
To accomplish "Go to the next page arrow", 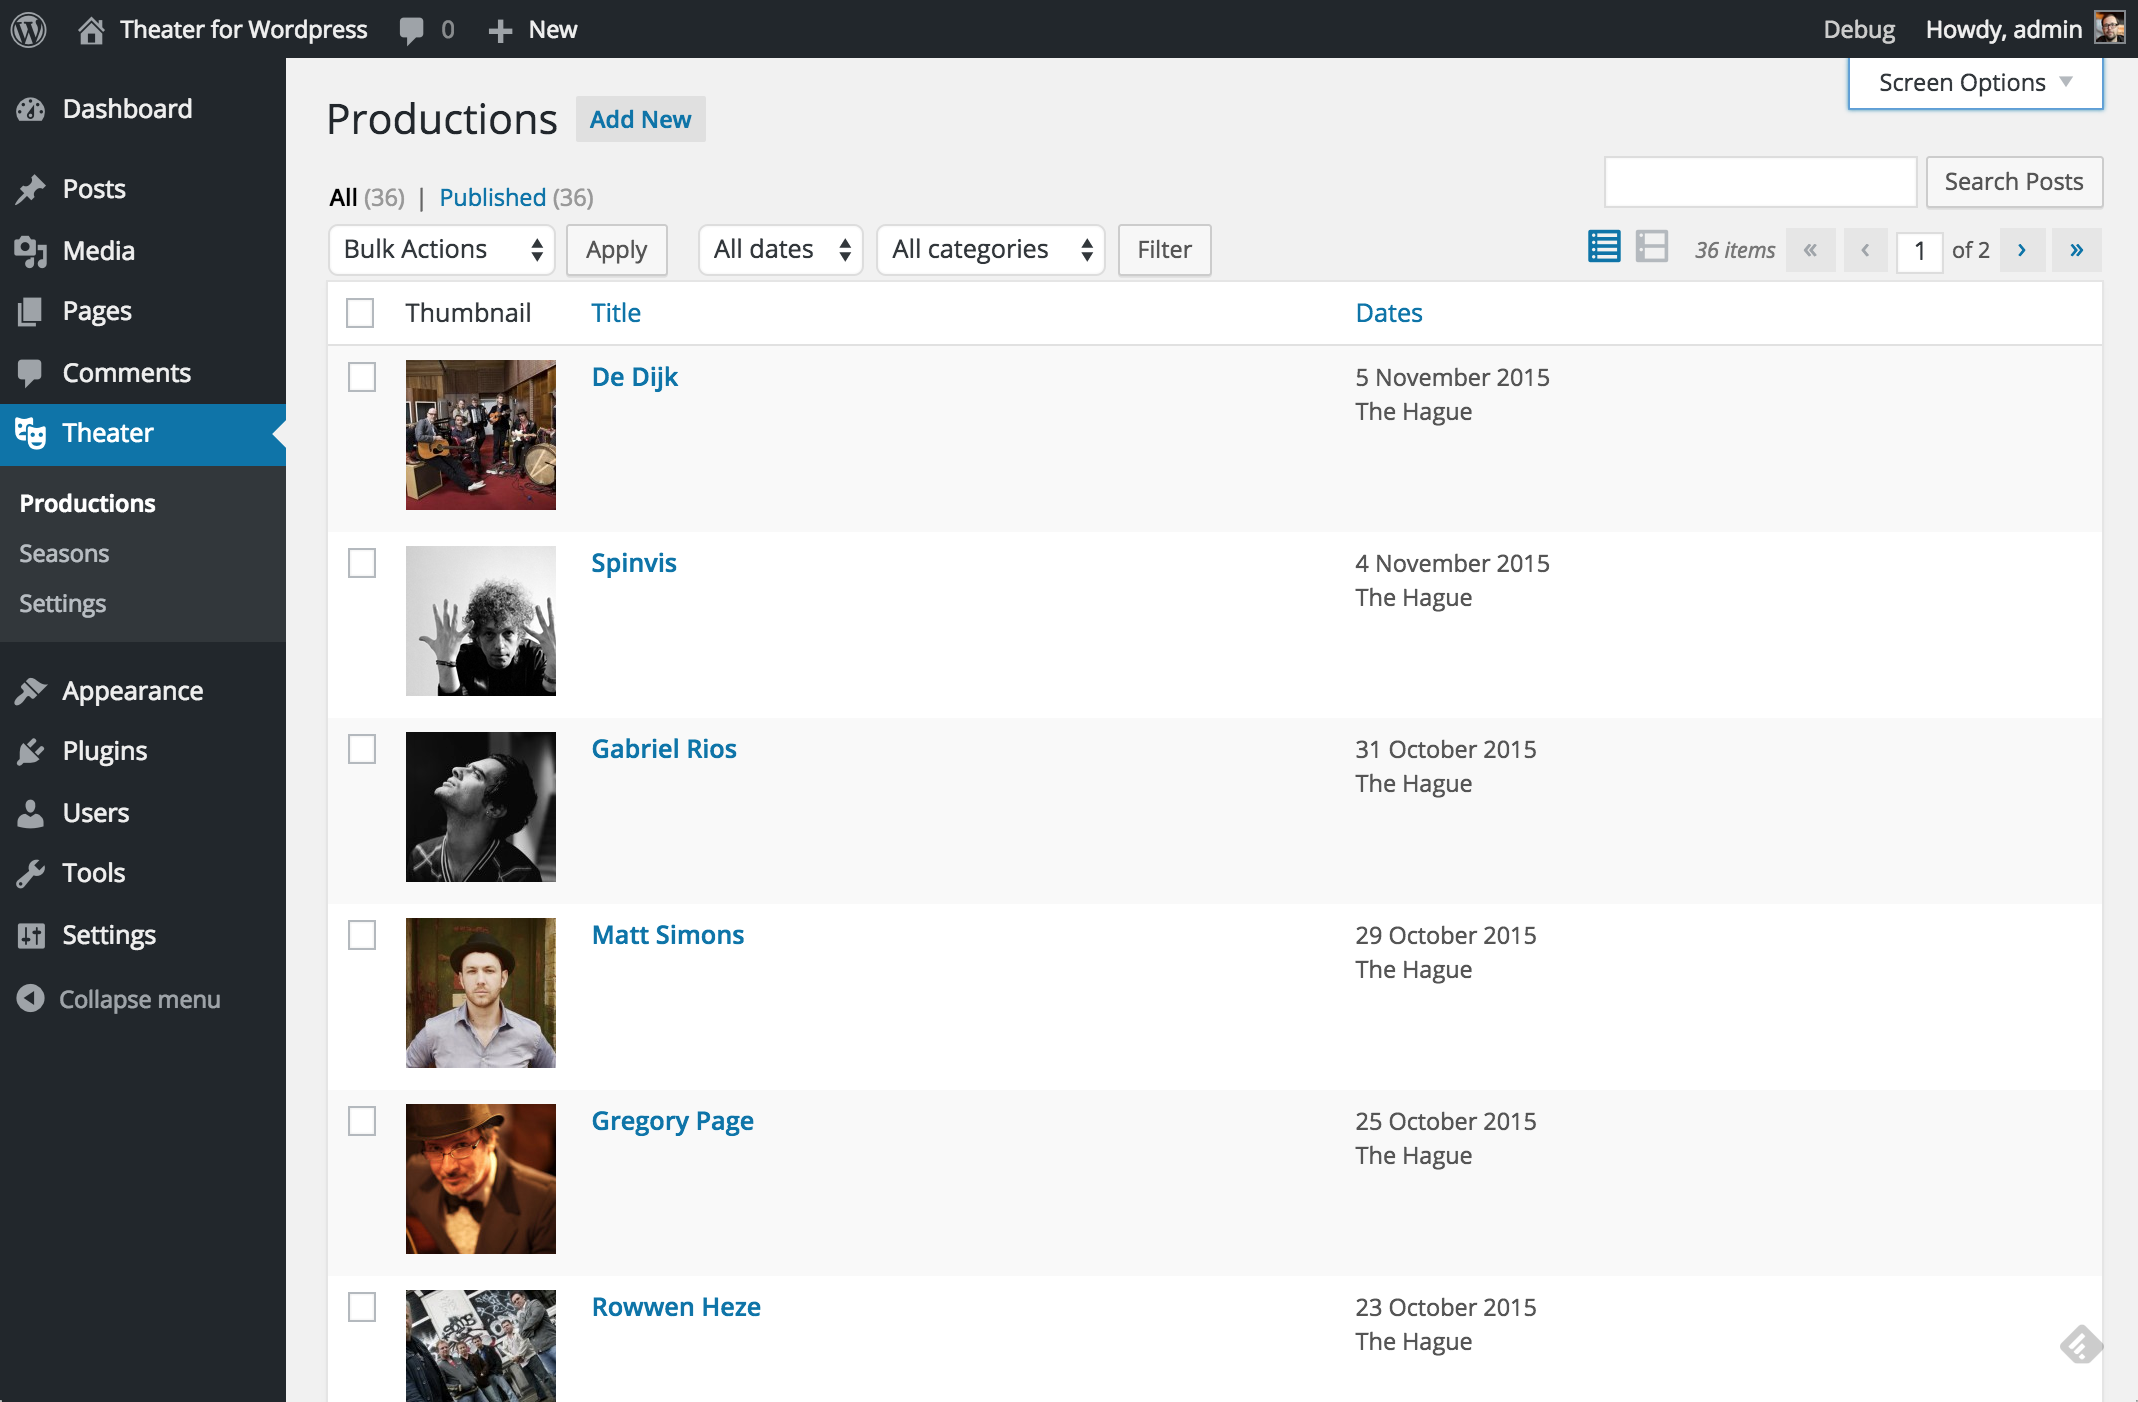I will [x=2022, y=250].
